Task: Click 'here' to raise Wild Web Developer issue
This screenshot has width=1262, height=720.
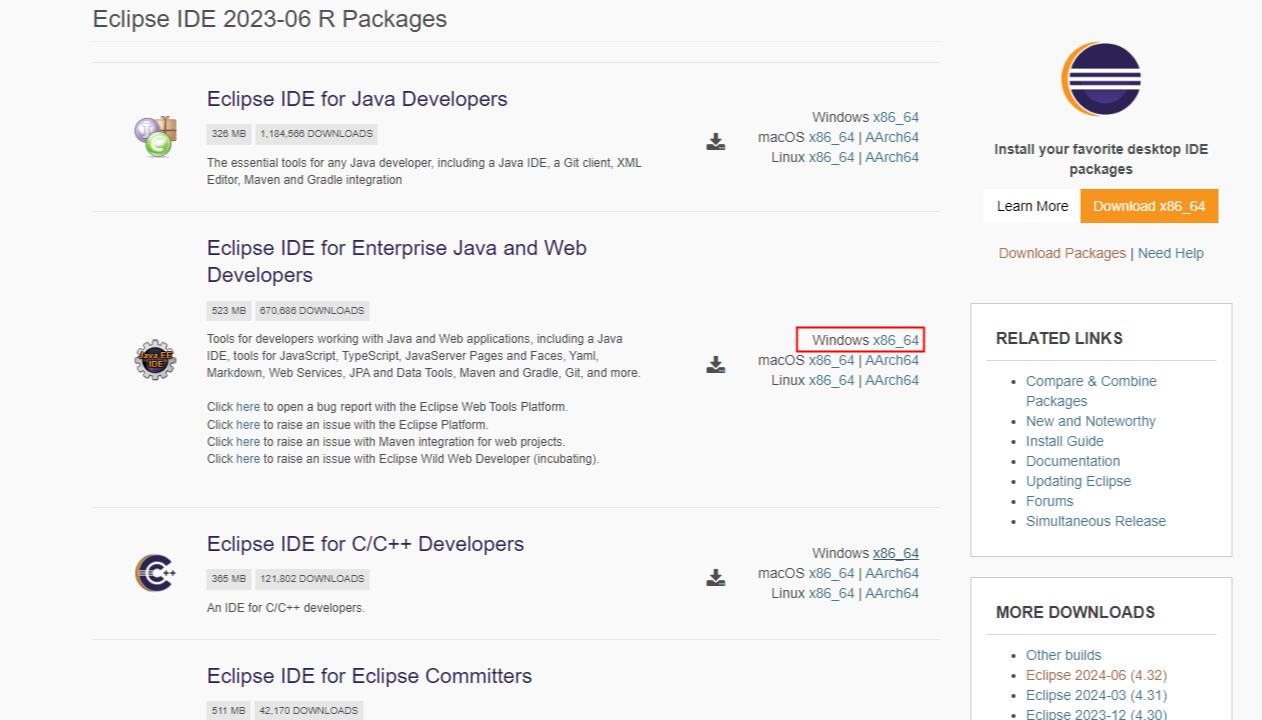Action: coord(248,458)
